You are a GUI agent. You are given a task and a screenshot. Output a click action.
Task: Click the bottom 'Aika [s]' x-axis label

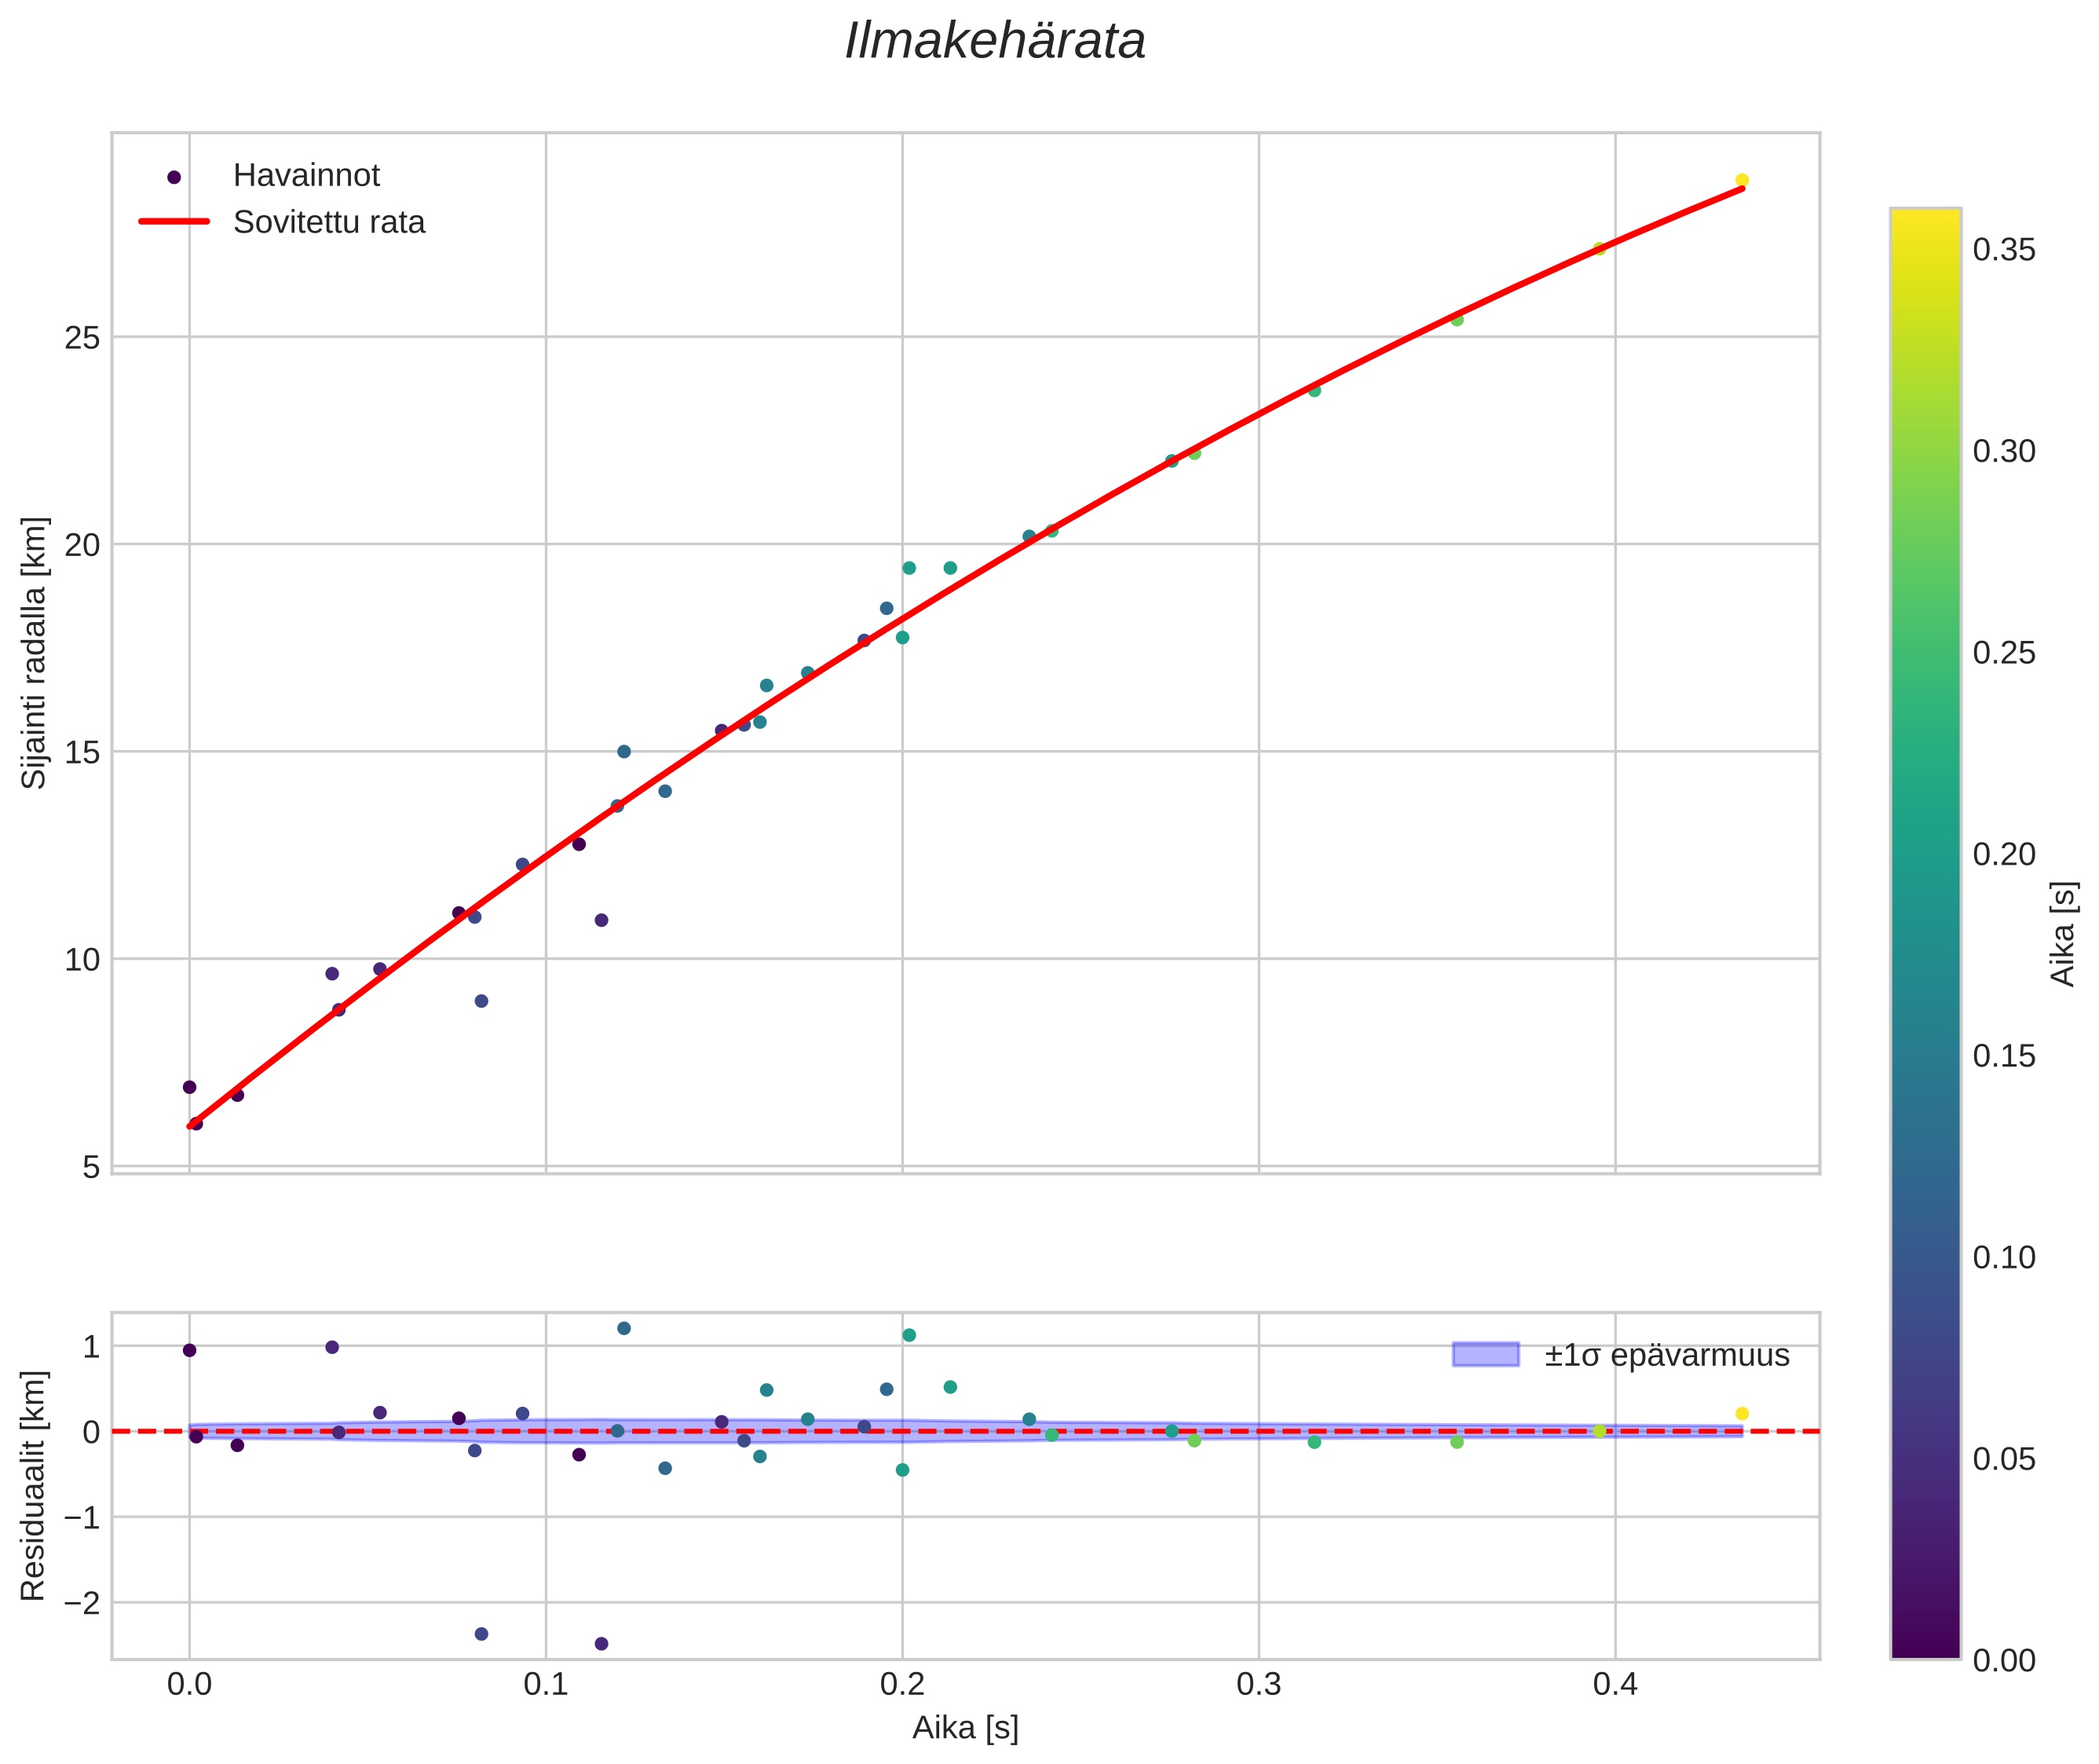click(x=965, y=1727)
